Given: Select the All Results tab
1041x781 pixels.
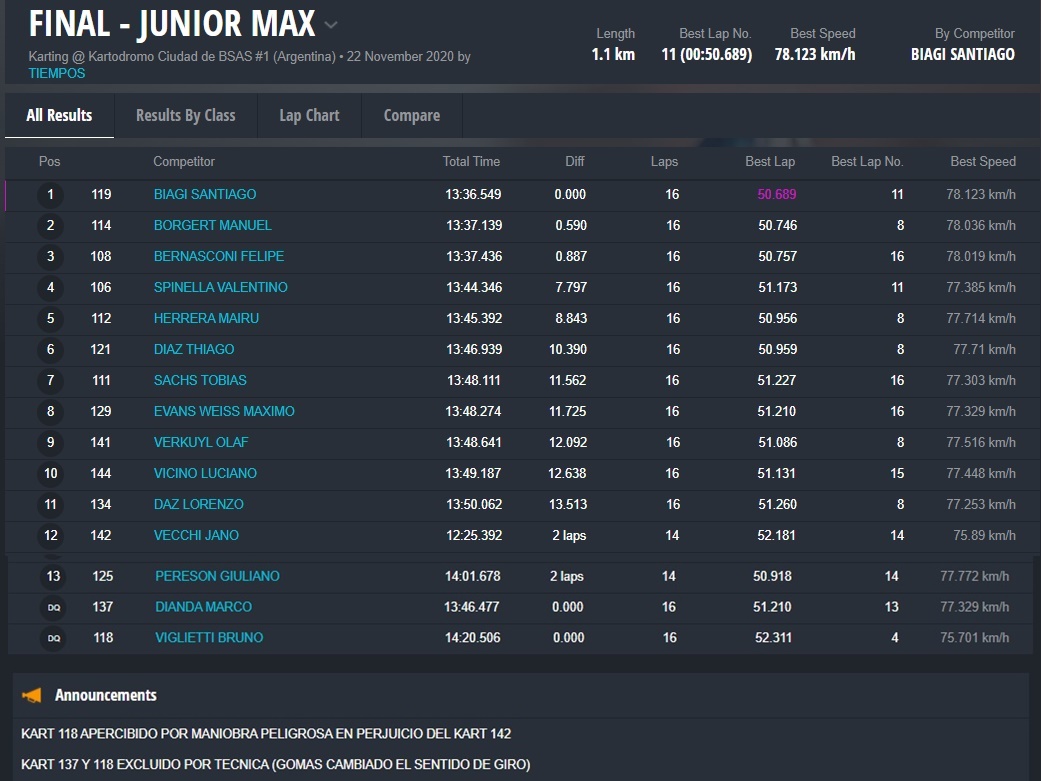Looking at the screenshot, I should (x=59, y=115).
